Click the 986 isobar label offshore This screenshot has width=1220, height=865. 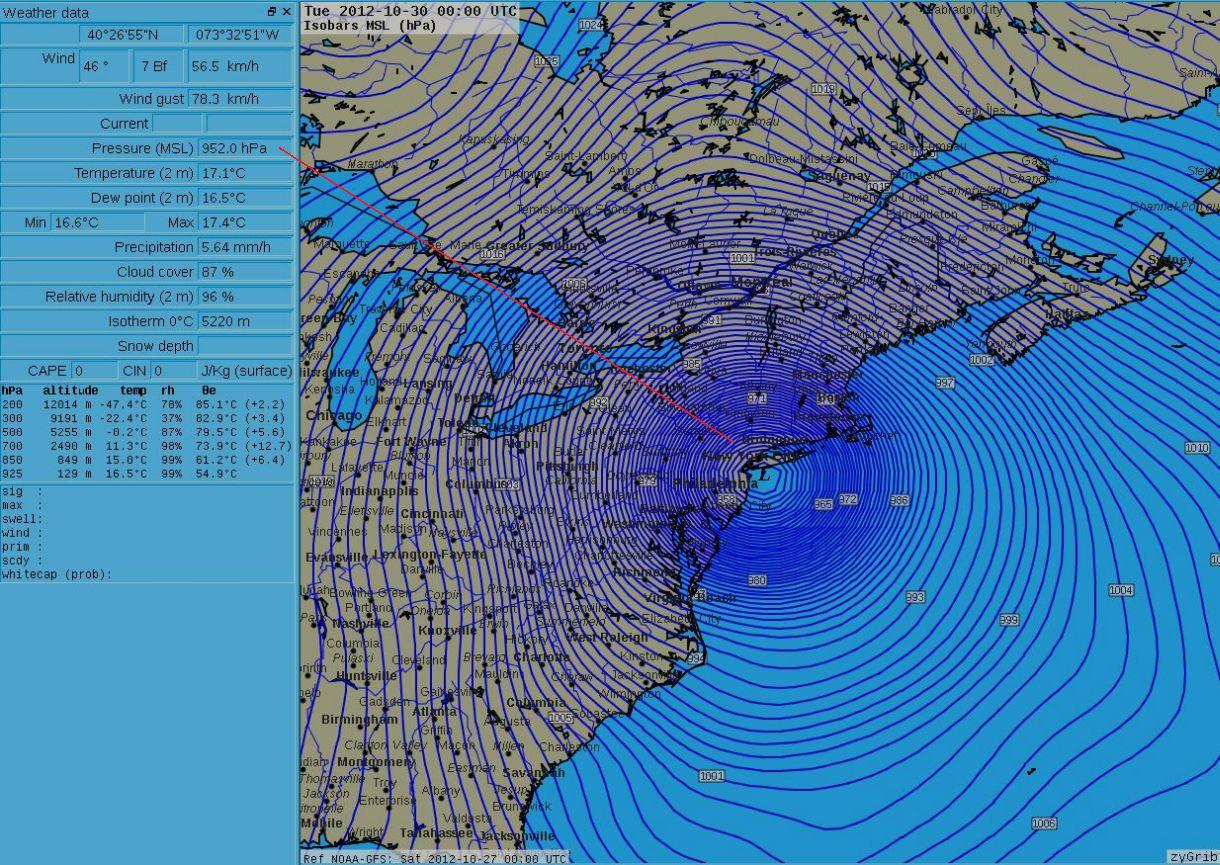point(899,500)
